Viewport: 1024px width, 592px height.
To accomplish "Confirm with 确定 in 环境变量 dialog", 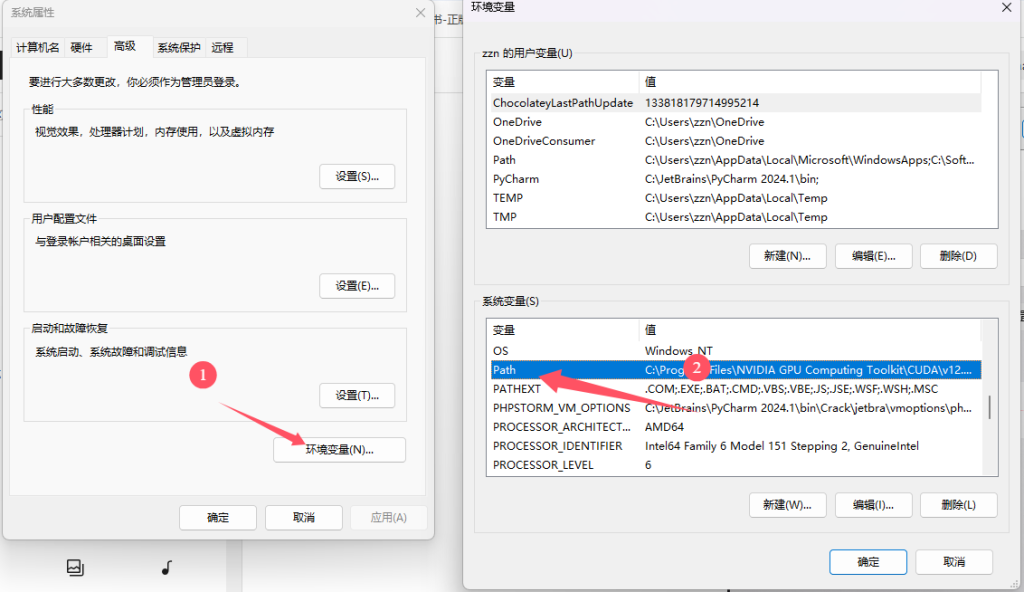I will tap(868, 562).
